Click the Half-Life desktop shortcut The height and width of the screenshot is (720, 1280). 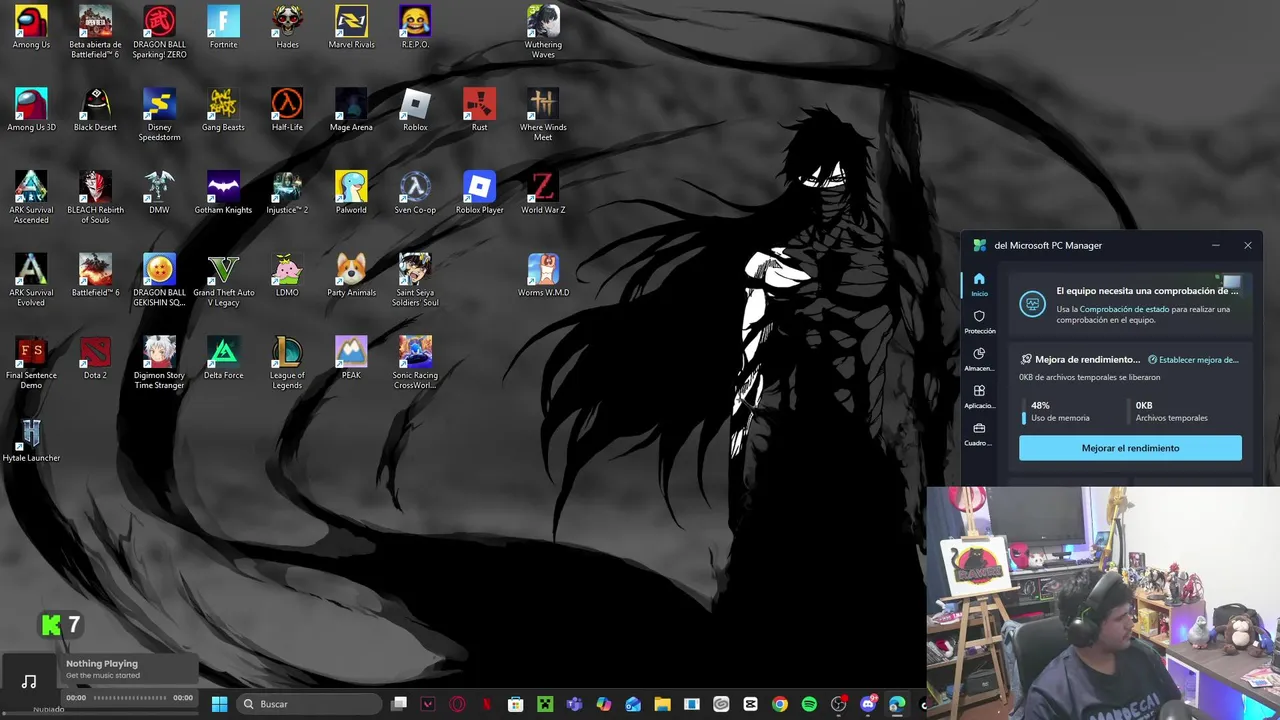[x=287, y=110]
